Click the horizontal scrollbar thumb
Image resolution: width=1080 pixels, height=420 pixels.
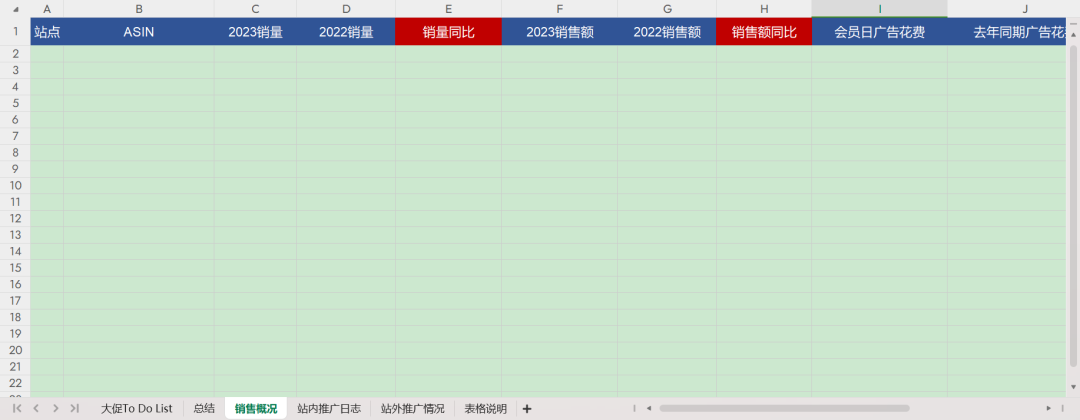point(783,408)
